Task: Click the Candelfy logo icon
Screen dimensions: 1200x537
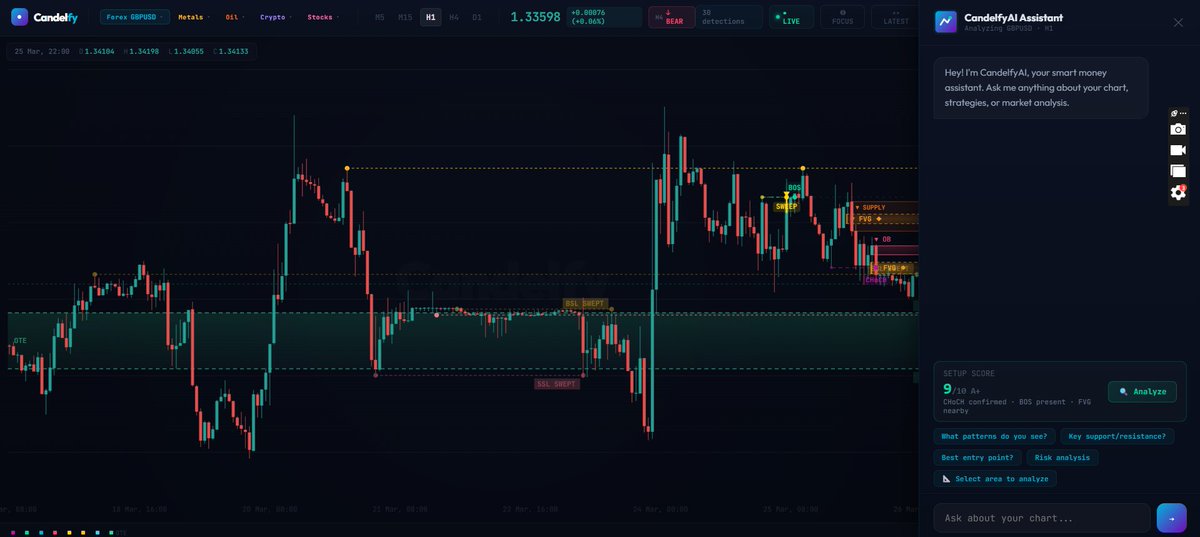Action: [x=19, y=17]
